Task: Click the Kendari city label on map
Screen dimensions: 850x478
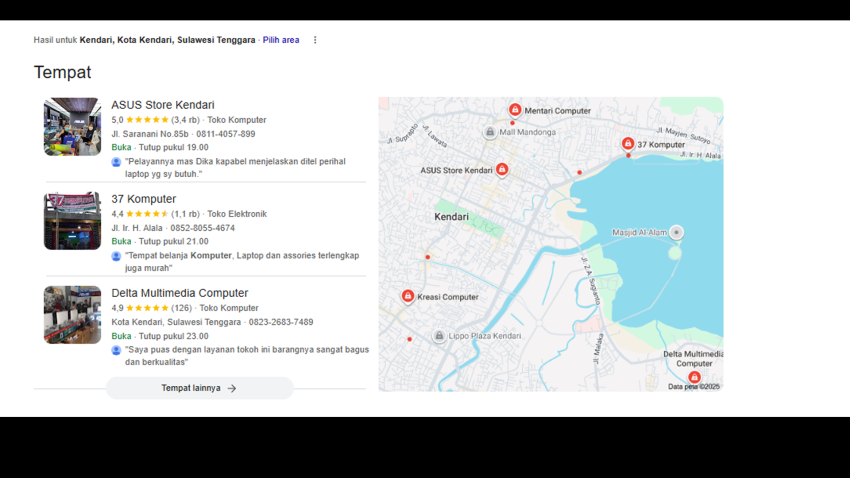Action: [452, 217]
